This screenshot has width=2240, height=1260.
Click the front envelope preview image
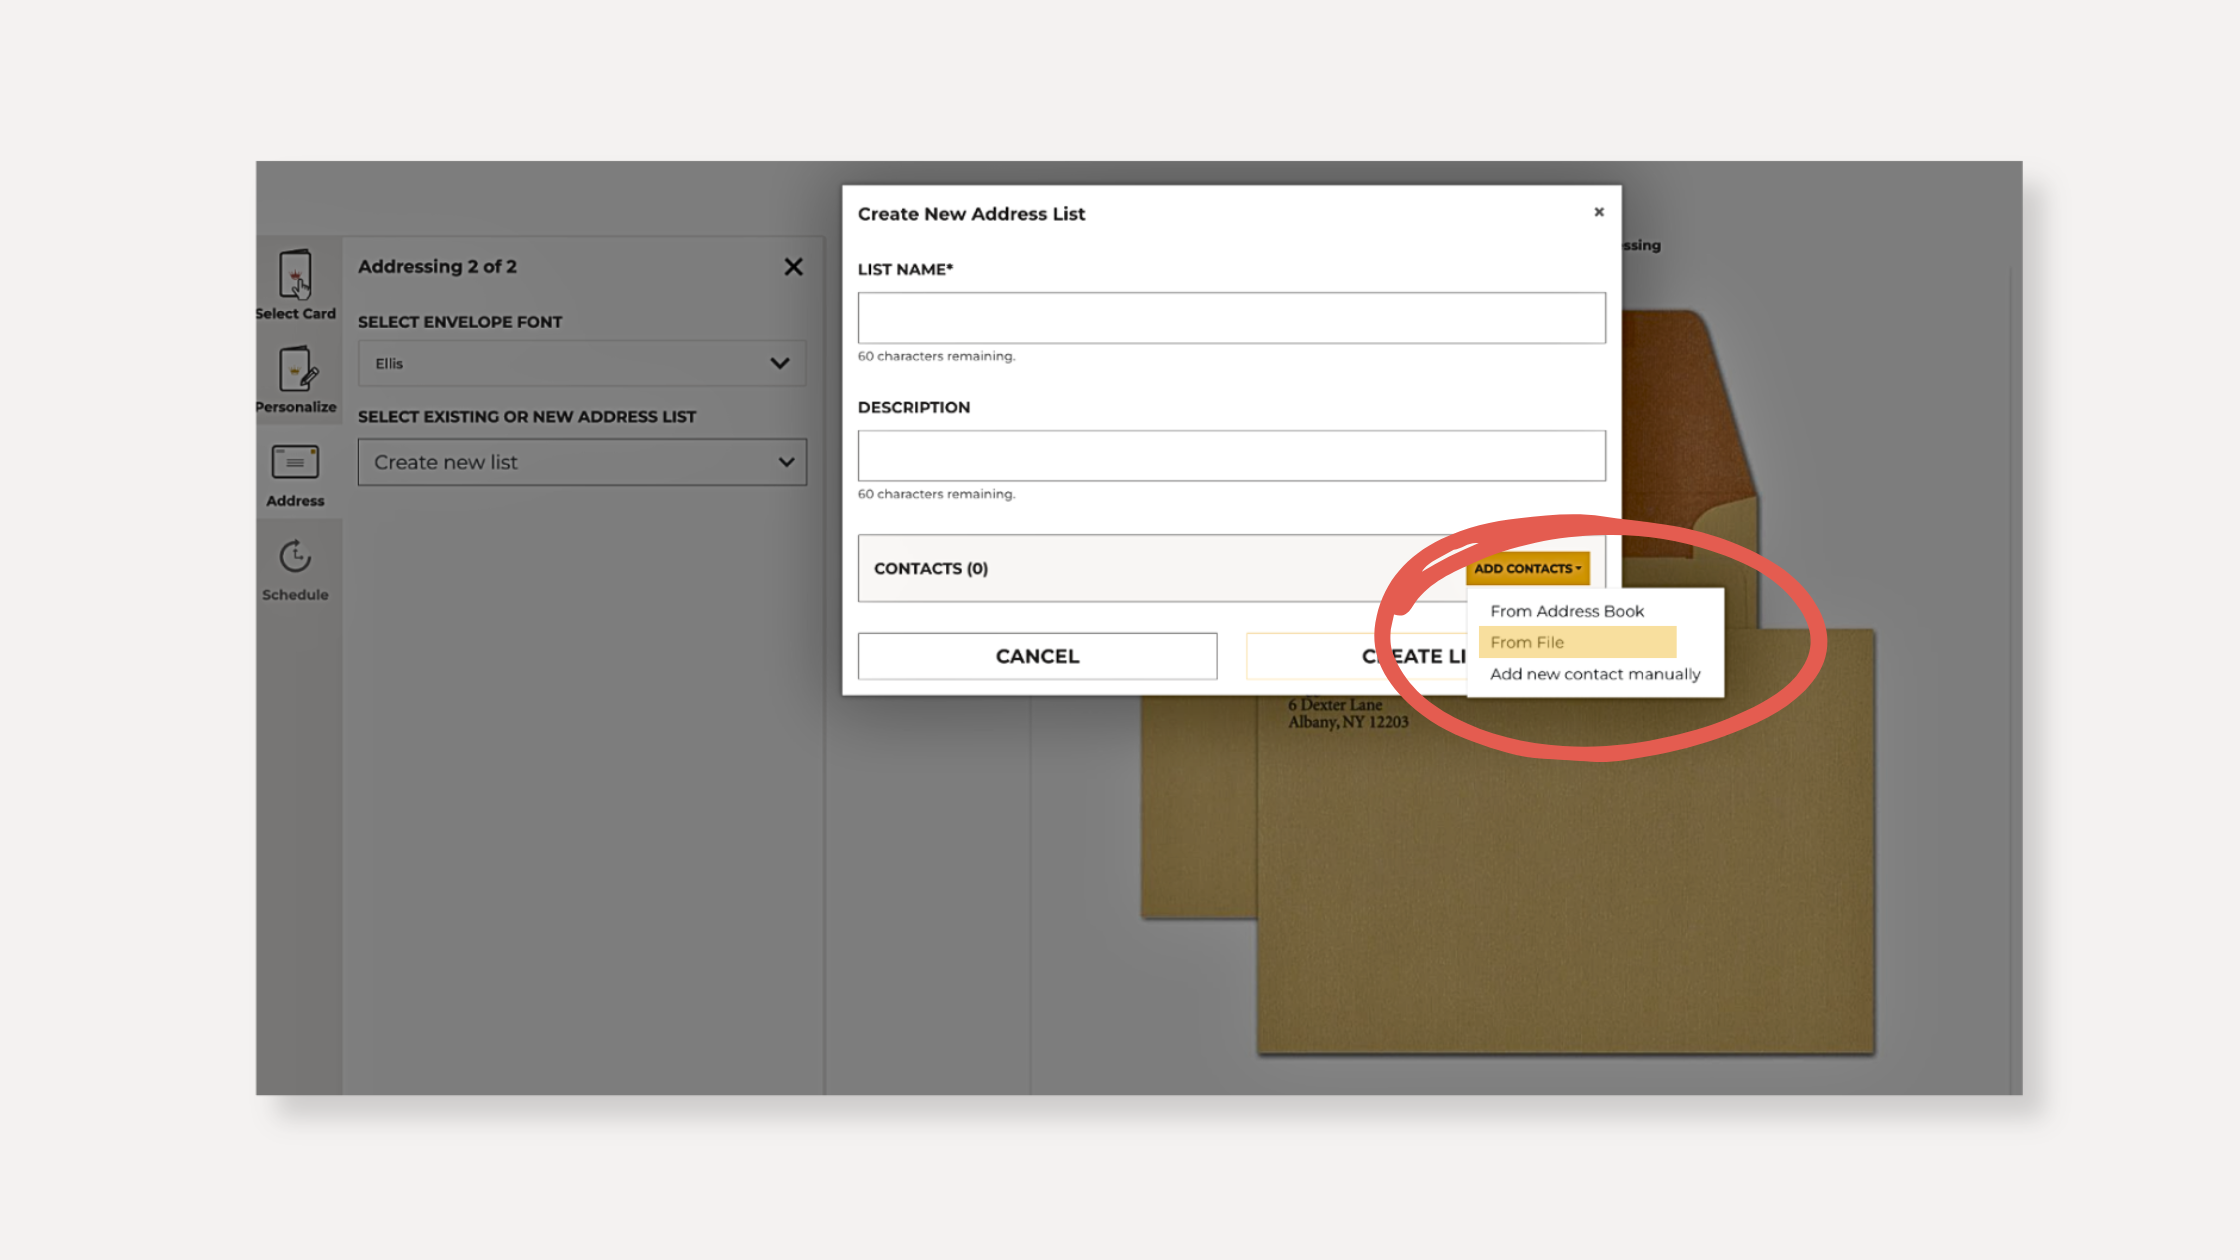click(x=1565, y=880)
